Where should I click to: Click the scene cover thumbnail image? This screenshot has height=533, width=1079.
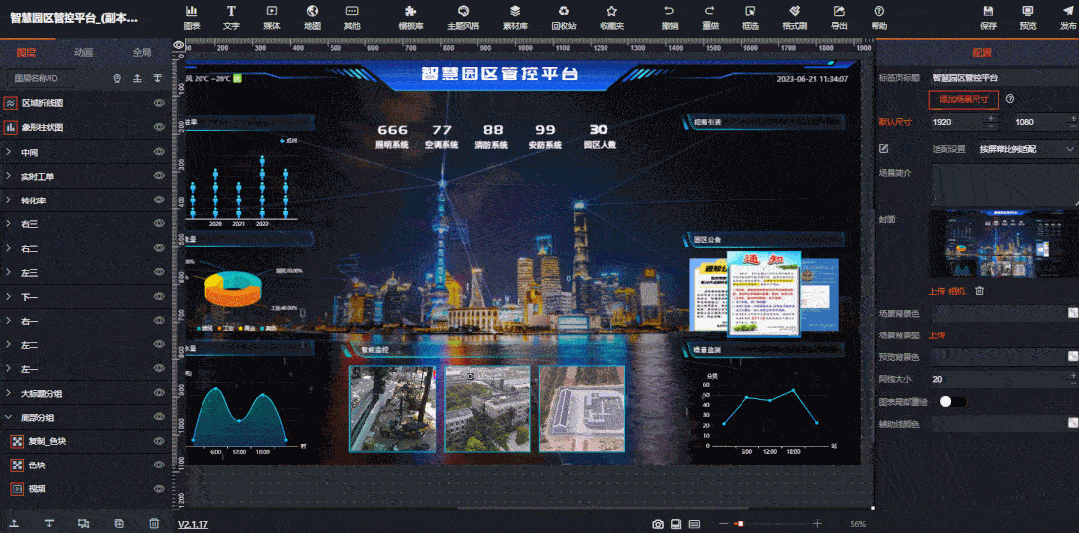point(1005,243)
